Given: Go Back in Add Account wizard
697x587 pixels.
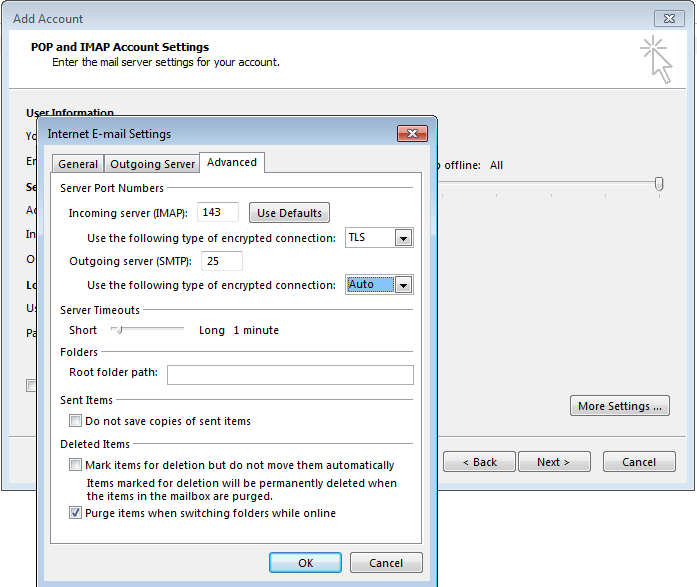Looking at the screenshot, I should pos(480,462).
